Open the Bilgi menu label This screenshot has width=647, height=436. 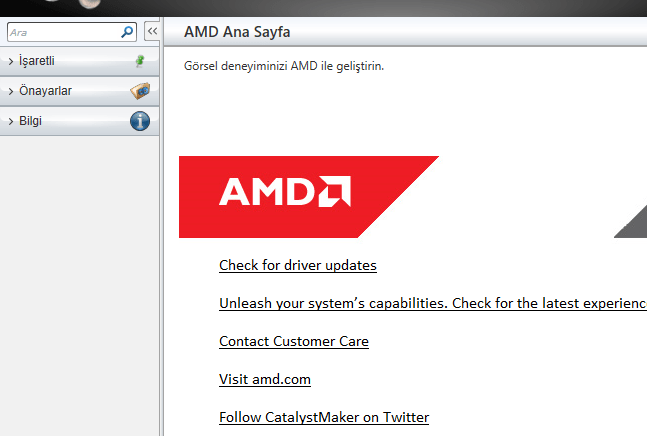(31, 121)
